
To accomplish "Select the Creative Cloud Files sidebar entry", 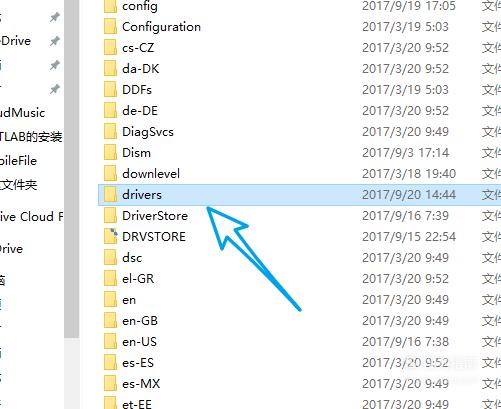I will [x=31, y=217].
